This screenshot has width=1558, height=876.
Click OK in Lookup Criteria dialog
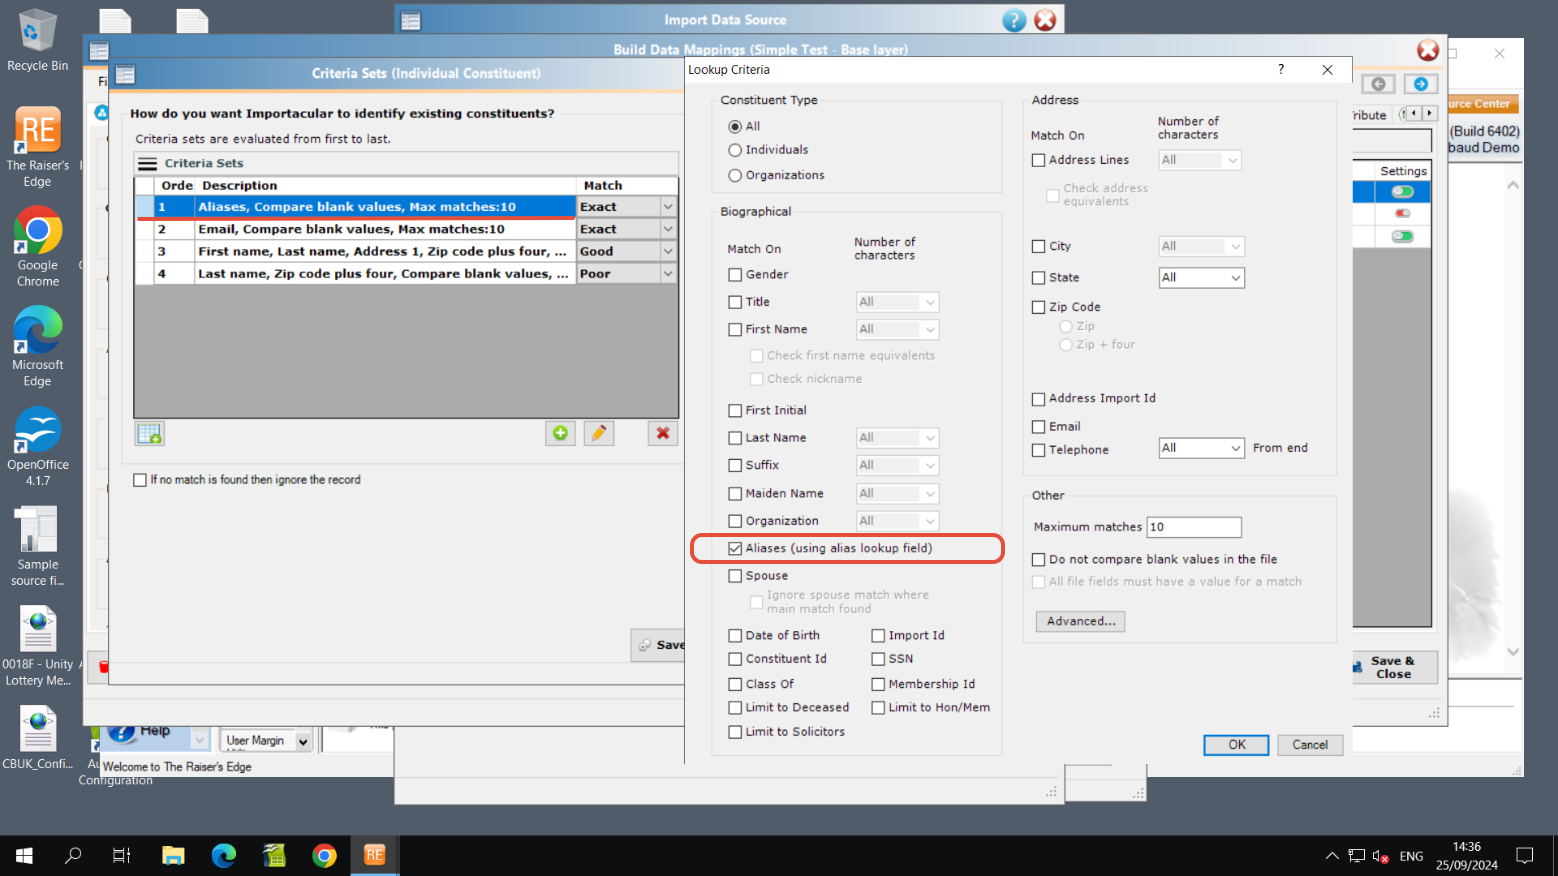coord(1236,745)
